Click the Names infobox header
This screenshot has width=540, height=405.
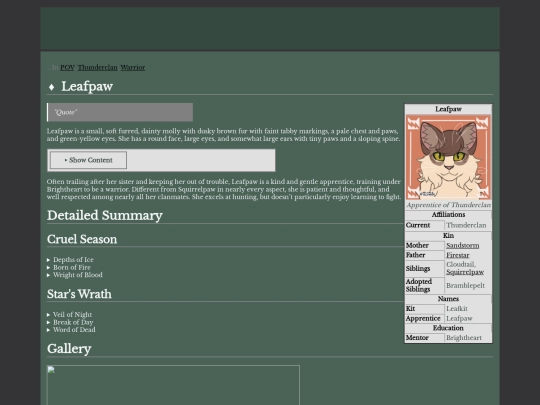point(448,299)
